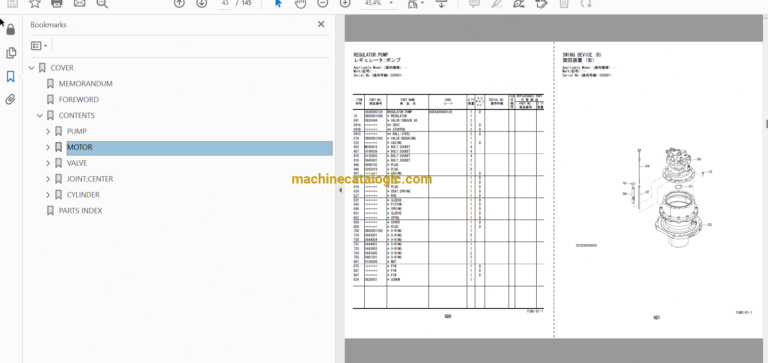Select the CYLINDER bookmark
This screenshot has width=768, height=363.
click(x=83, y=195)
